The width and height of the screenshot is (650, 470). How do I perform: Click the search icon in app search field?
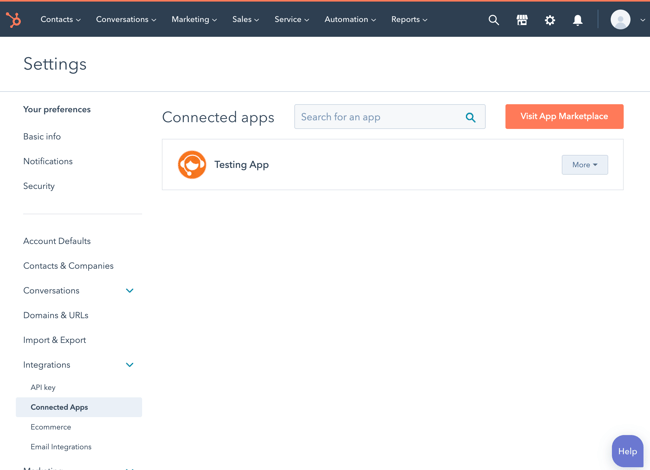(470, 118)
